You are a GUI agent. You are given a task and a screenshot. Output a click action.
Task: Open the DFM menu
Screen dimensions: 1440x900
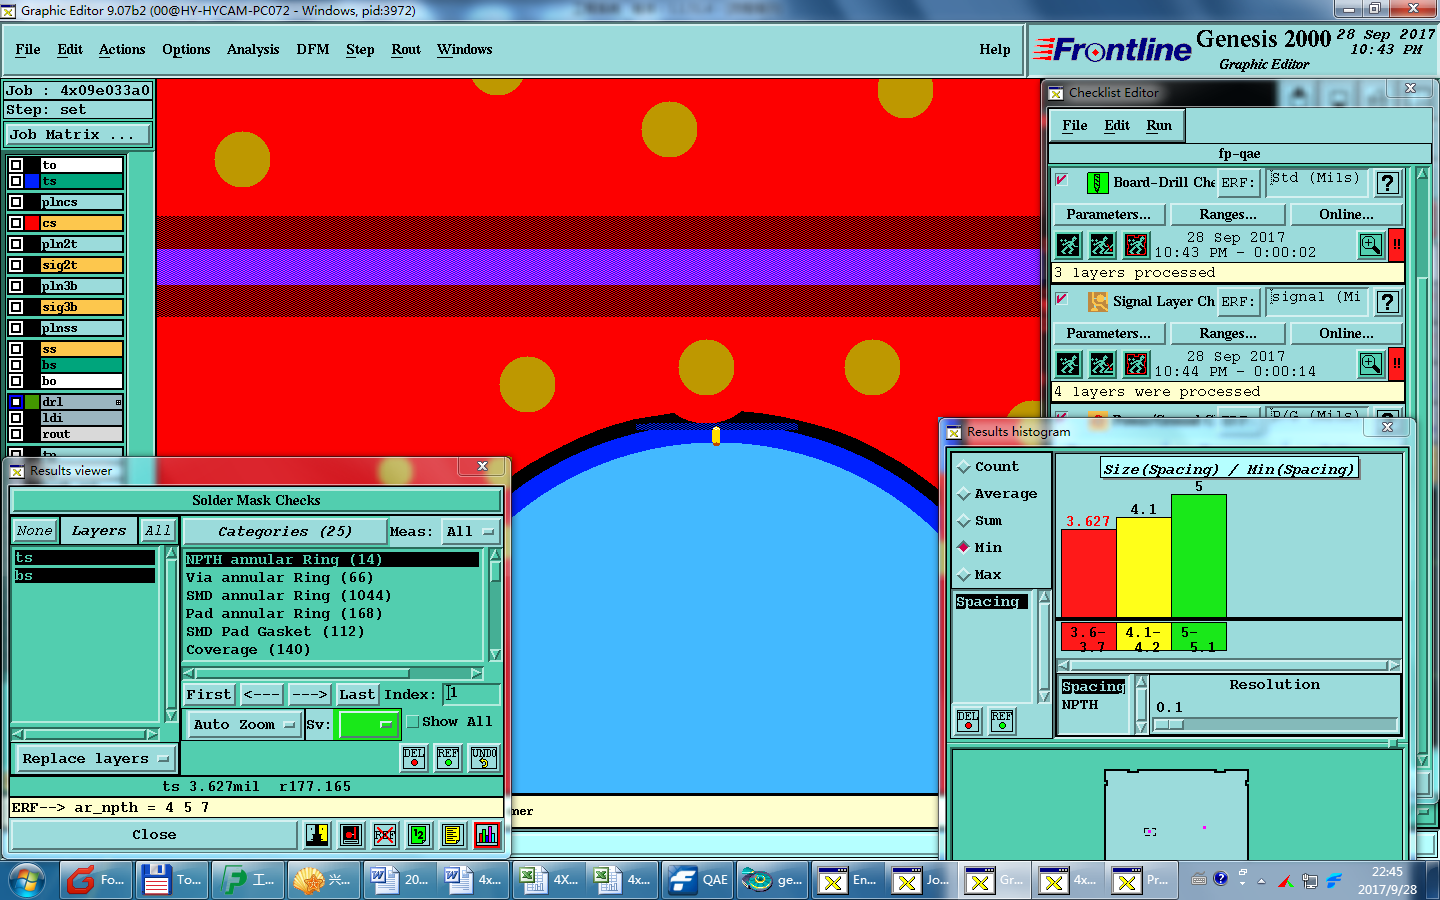(x=313, y=50)
